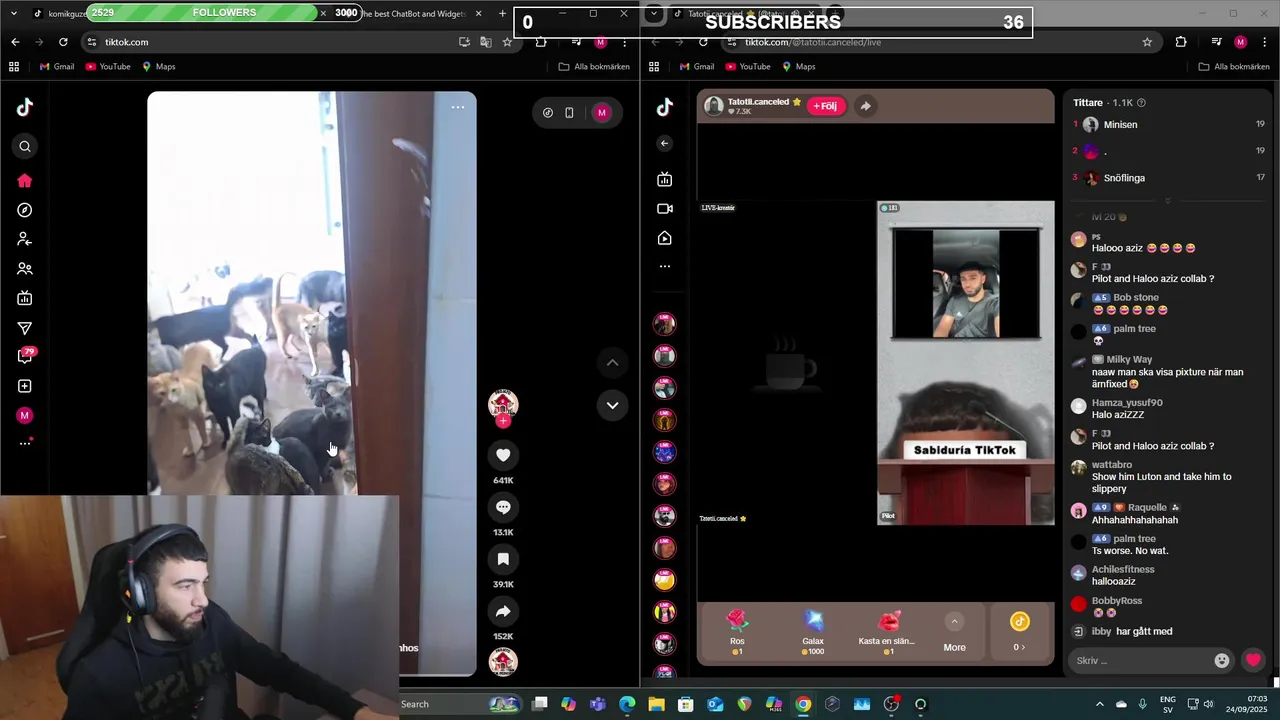
Task: Click the Get app phone icon in top-right pill
Action: (569, 113)
